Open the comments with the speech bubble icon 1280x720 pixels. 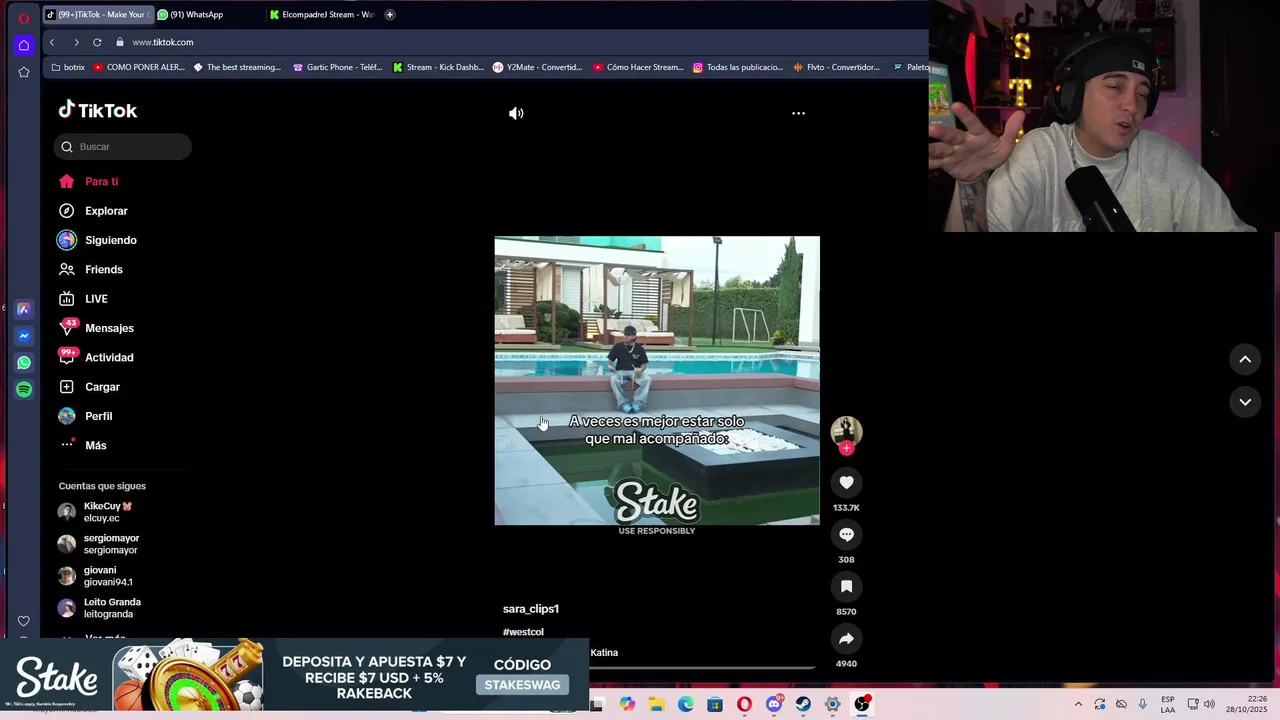tap(846, 535)
